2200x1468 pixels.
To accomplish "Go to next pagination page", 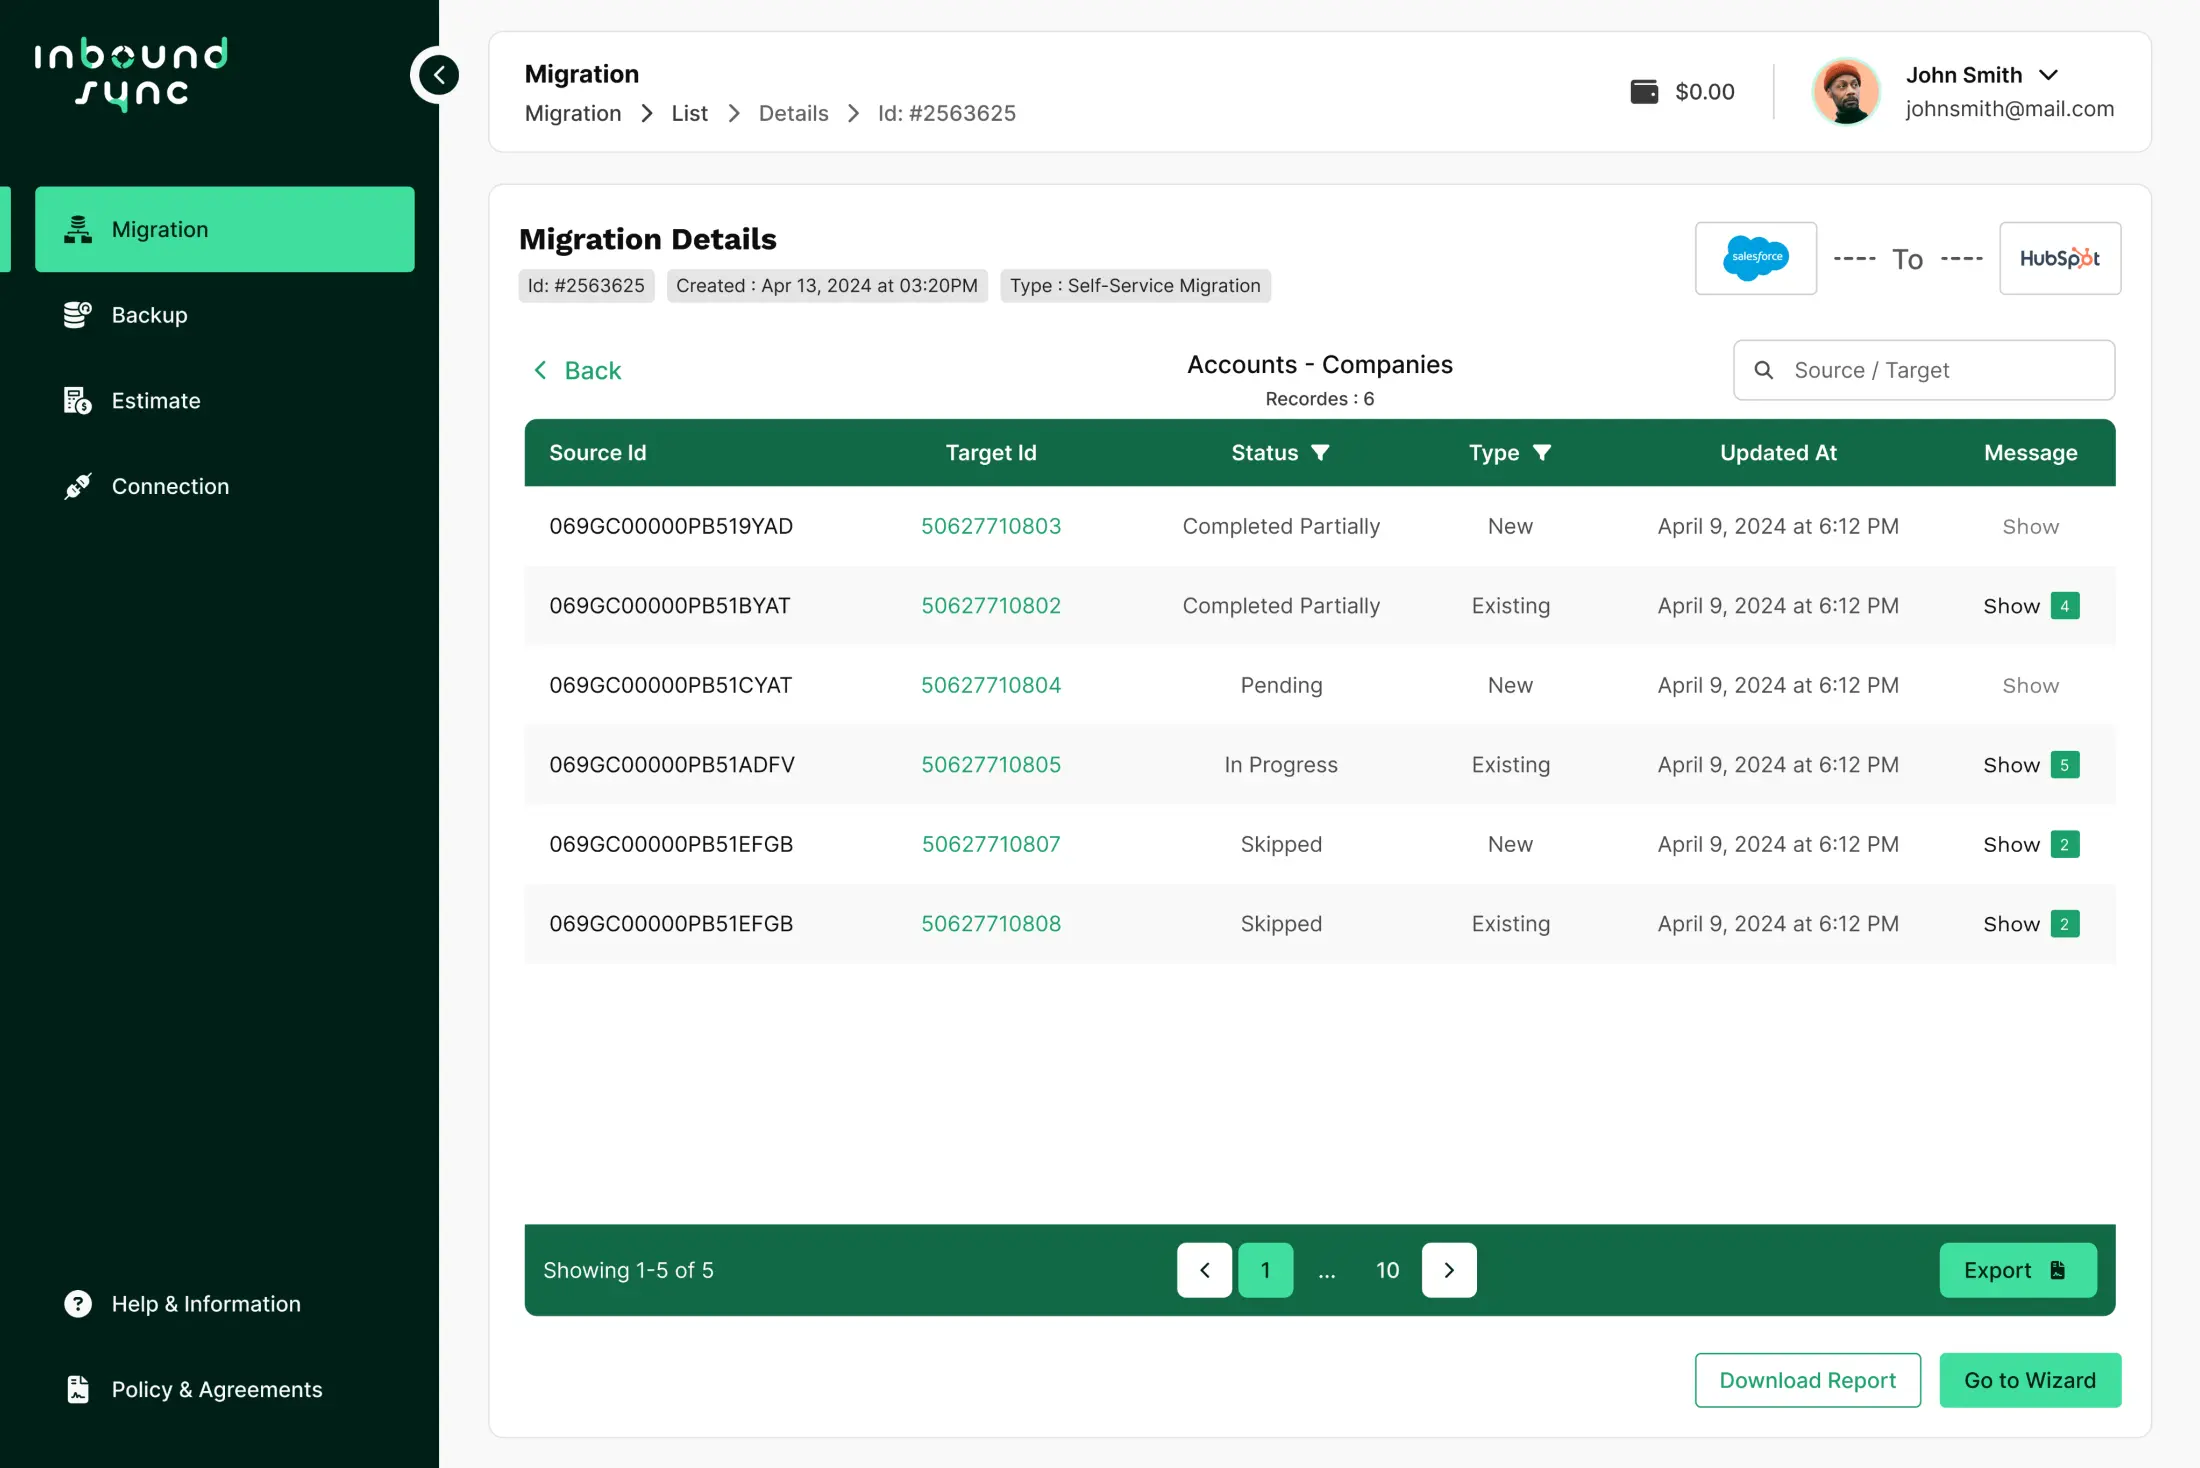I will (1449, 1270).
